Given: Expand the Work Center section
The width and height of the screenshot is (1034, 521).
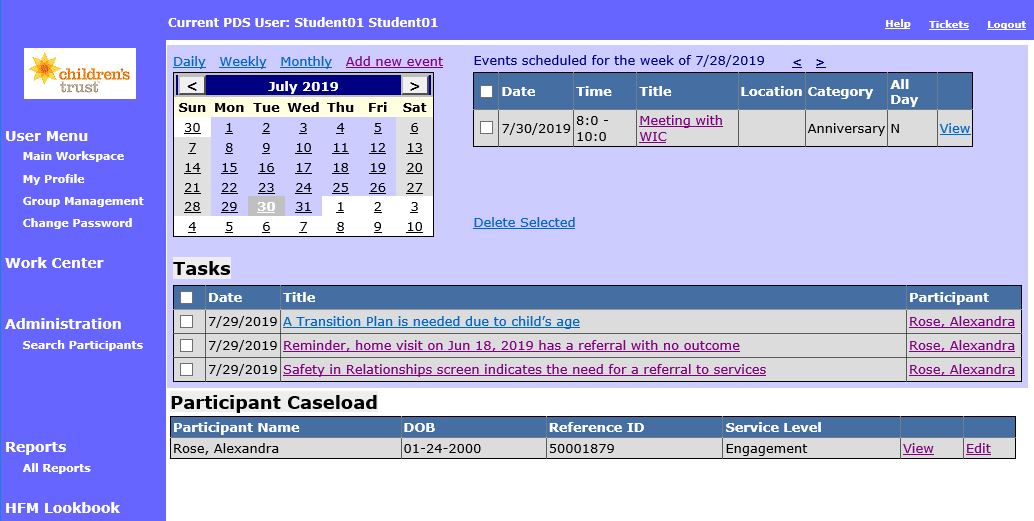Looking at the screenshot, I should point(54,262).
